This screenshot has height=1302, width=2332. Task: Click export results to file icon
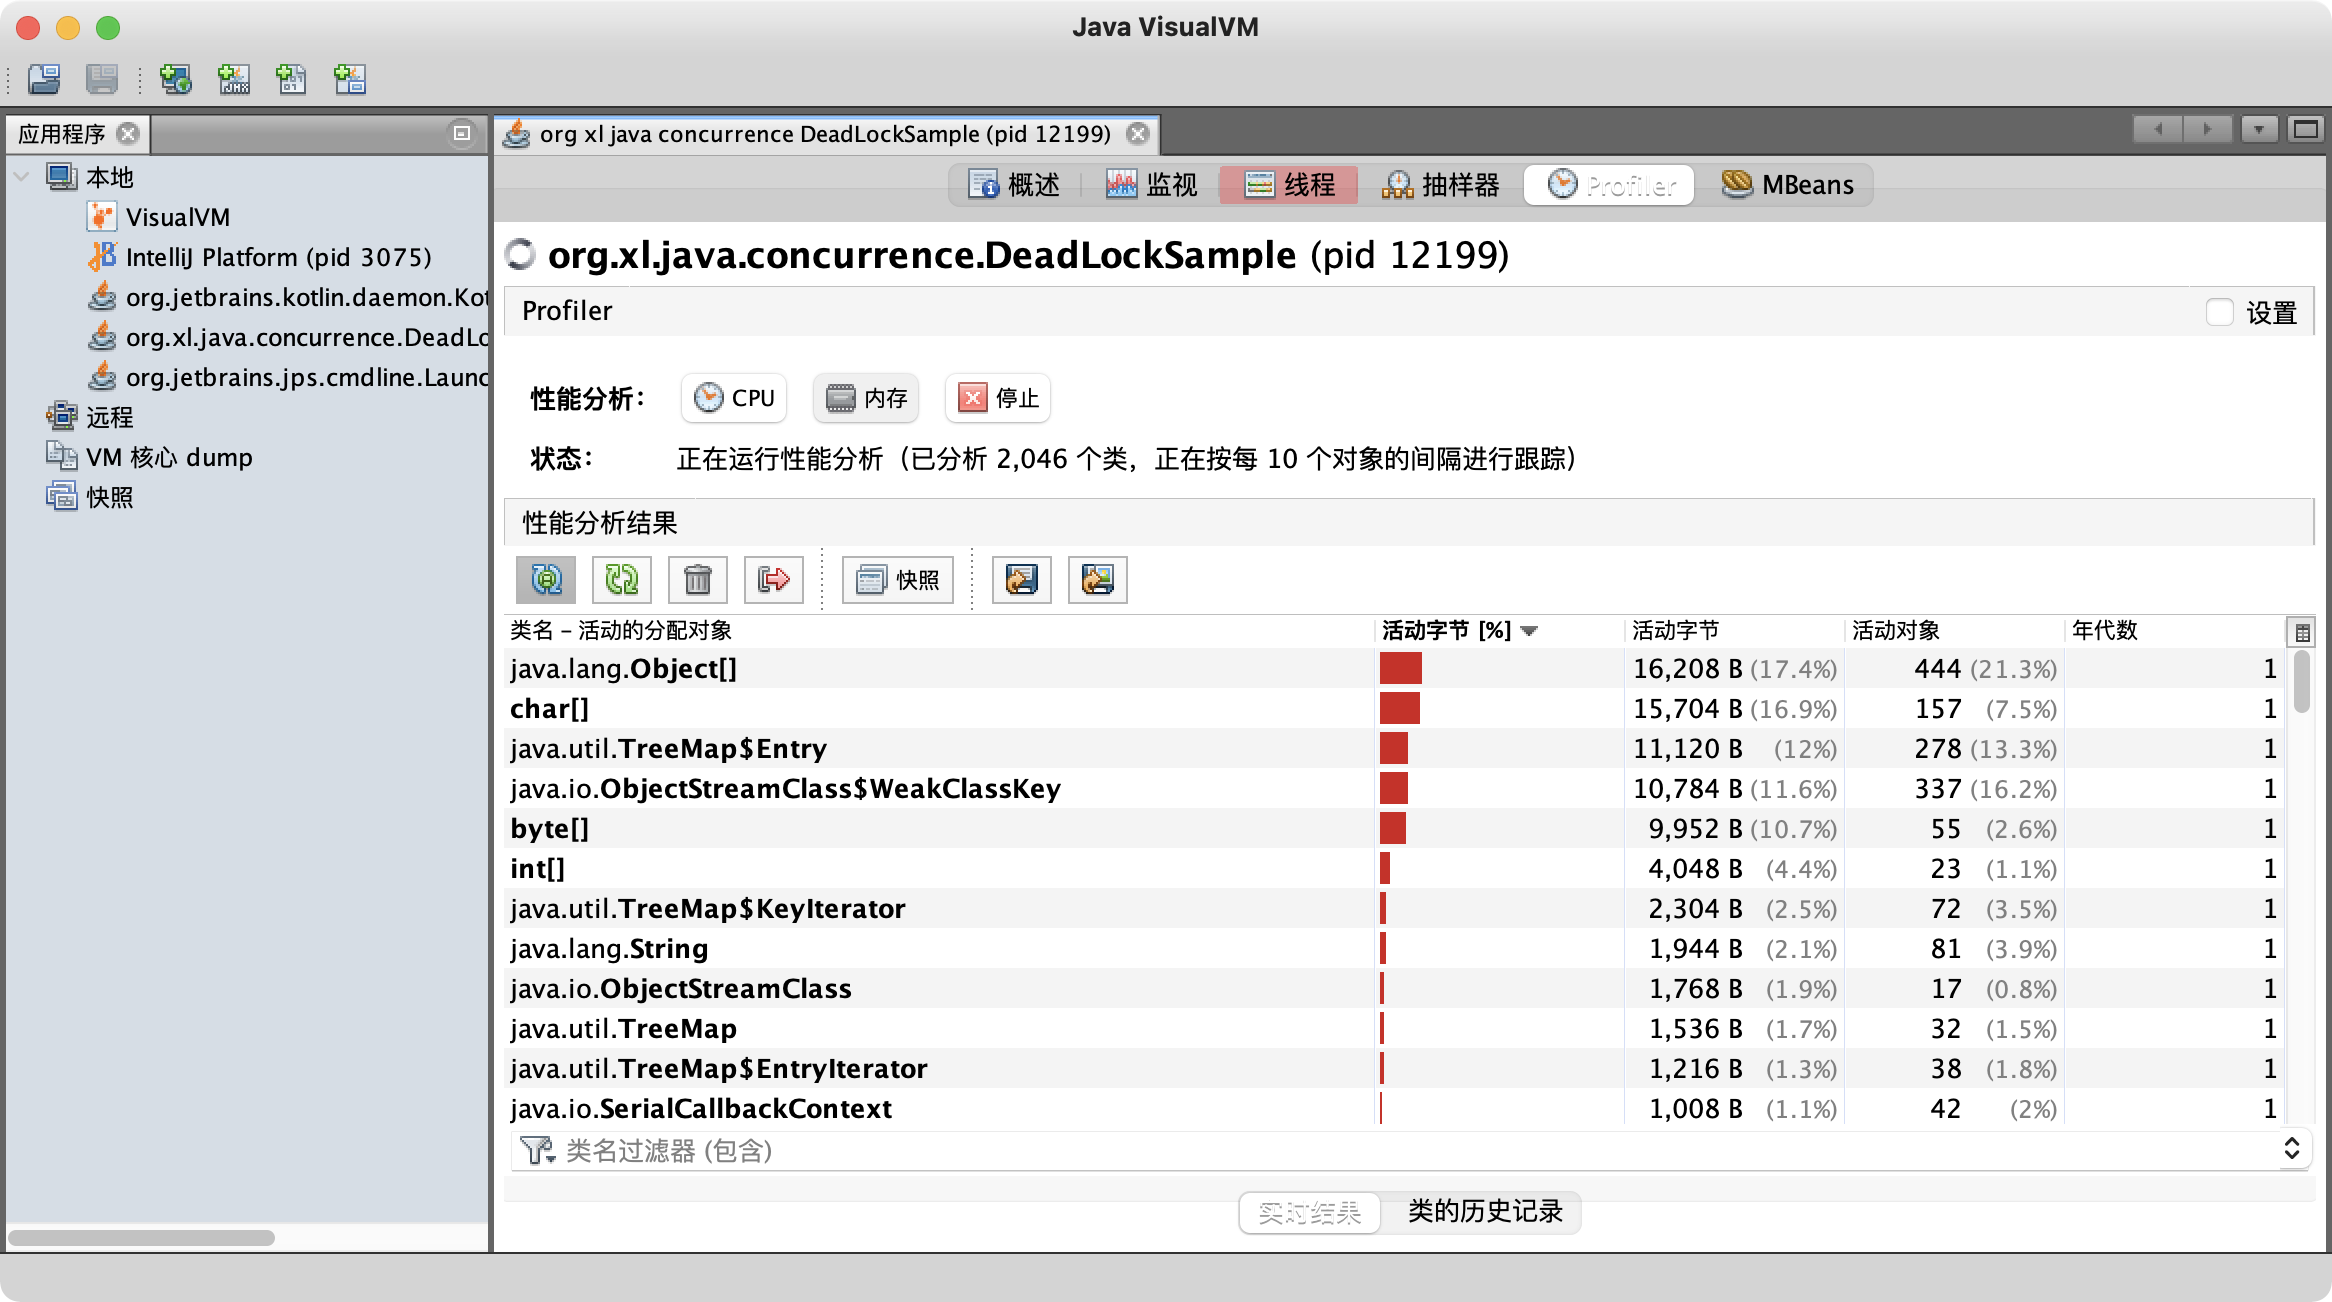pyautogui.click(x=1022, y=580)
